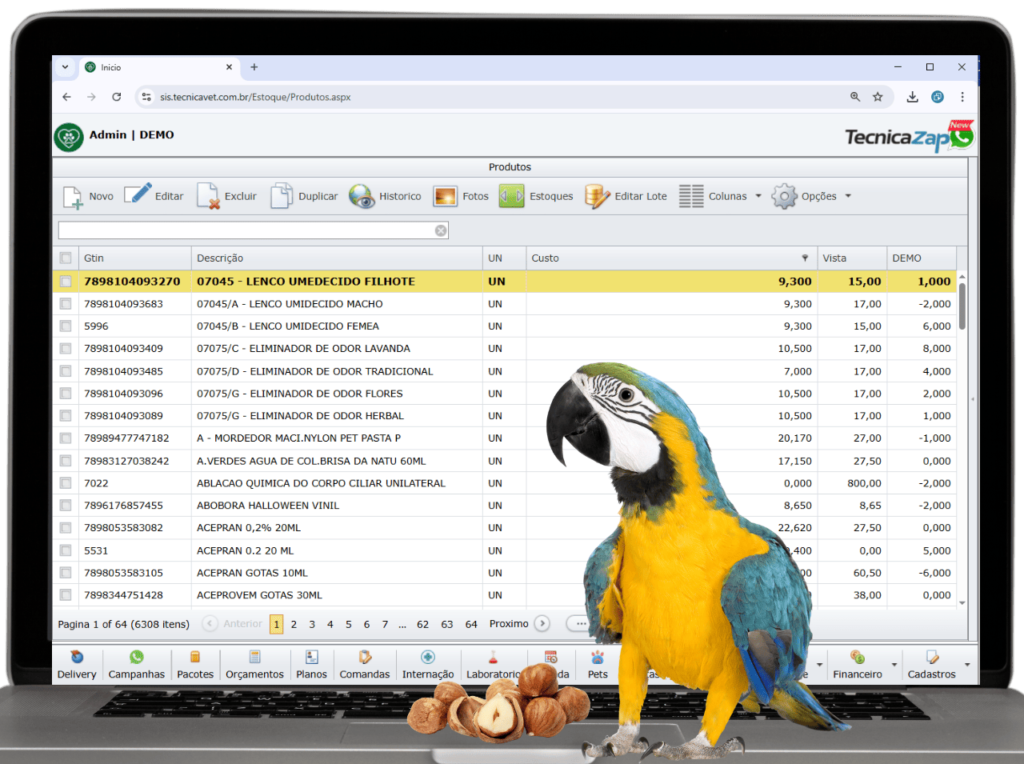Tick the checkbox for ACEPRAN 0,2% 20ML
The width and height of the screenshot is (1024, 764).
pos(66,528)
